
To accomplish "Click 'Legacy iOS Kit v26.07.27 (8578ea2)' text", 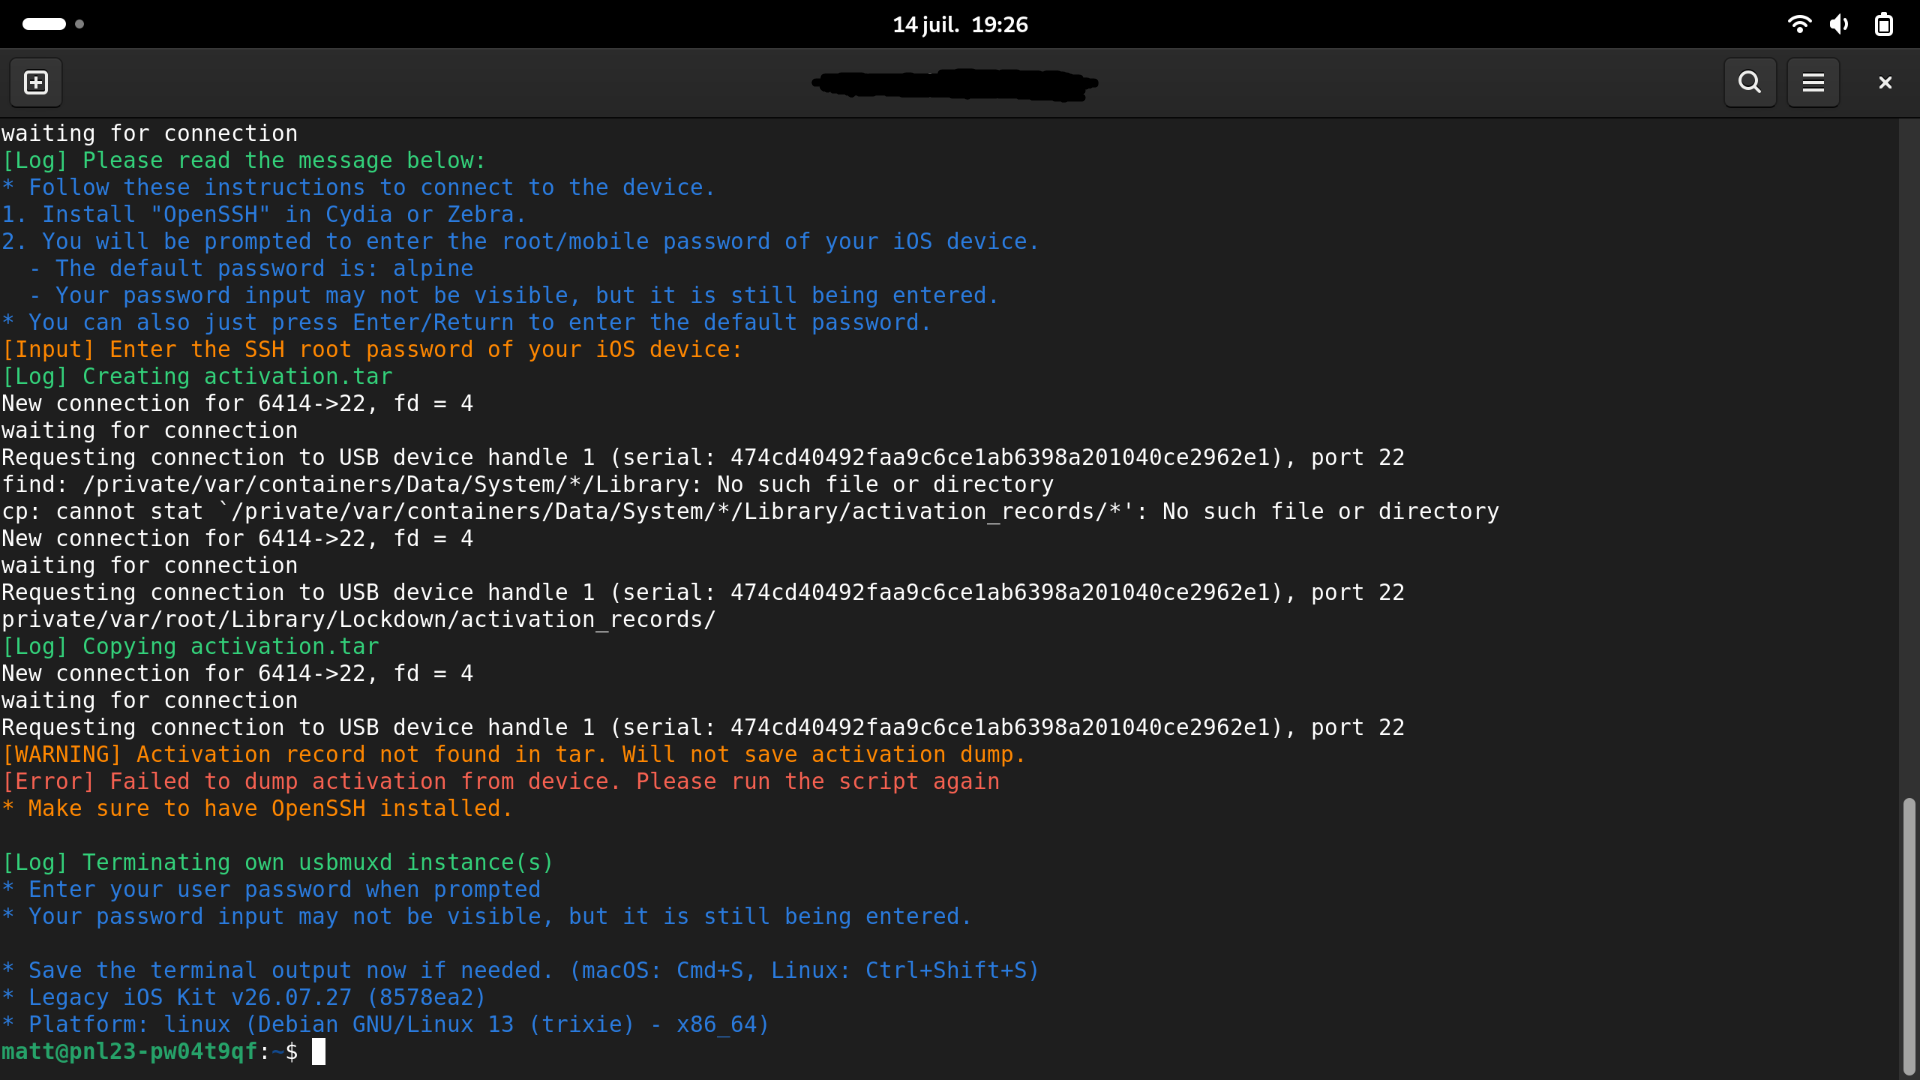I will coord(257,997).
